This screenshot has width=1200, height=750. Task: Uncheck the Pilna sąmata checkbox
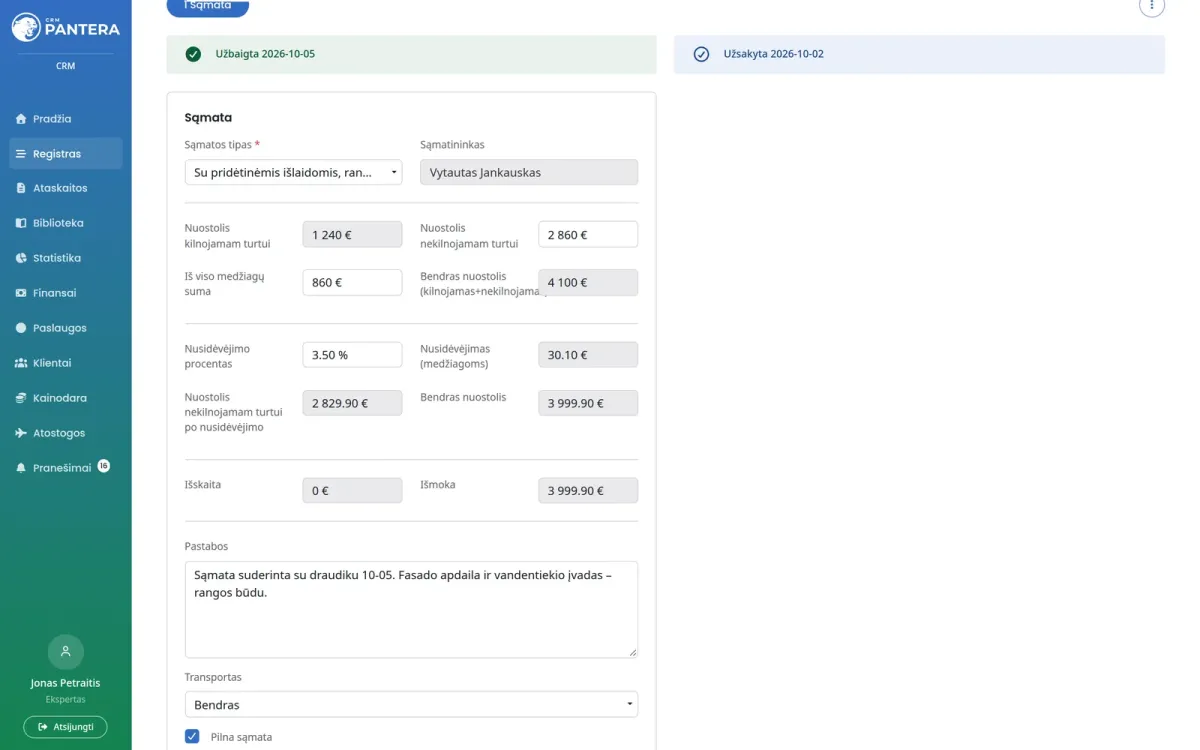(x=192, y=737)
